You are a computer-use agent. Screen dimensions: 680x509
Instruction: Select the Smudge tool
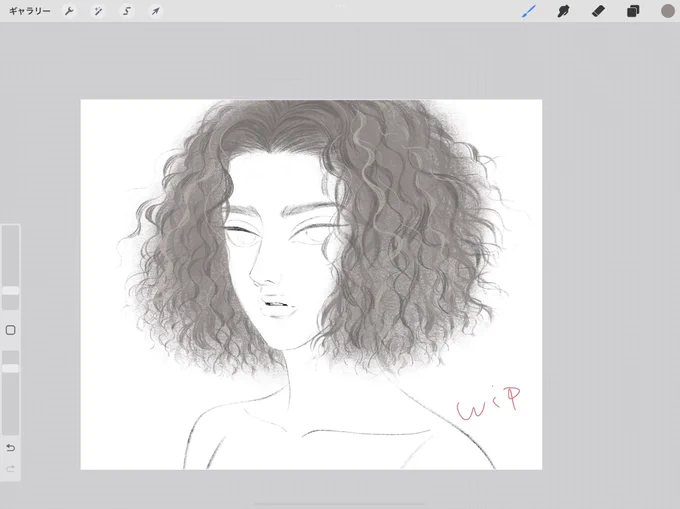[x=563, y=11]
